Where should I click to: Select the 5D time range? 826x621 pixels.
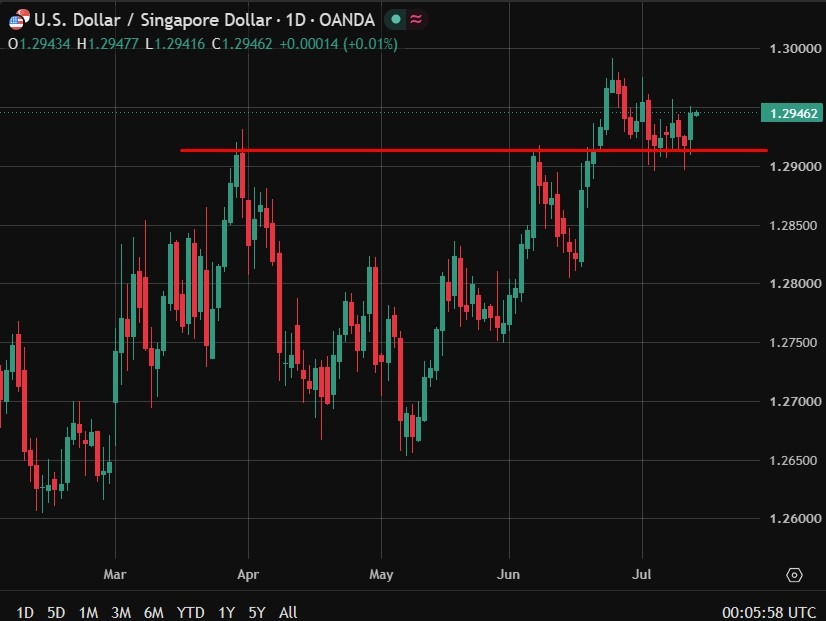(56, 613)
